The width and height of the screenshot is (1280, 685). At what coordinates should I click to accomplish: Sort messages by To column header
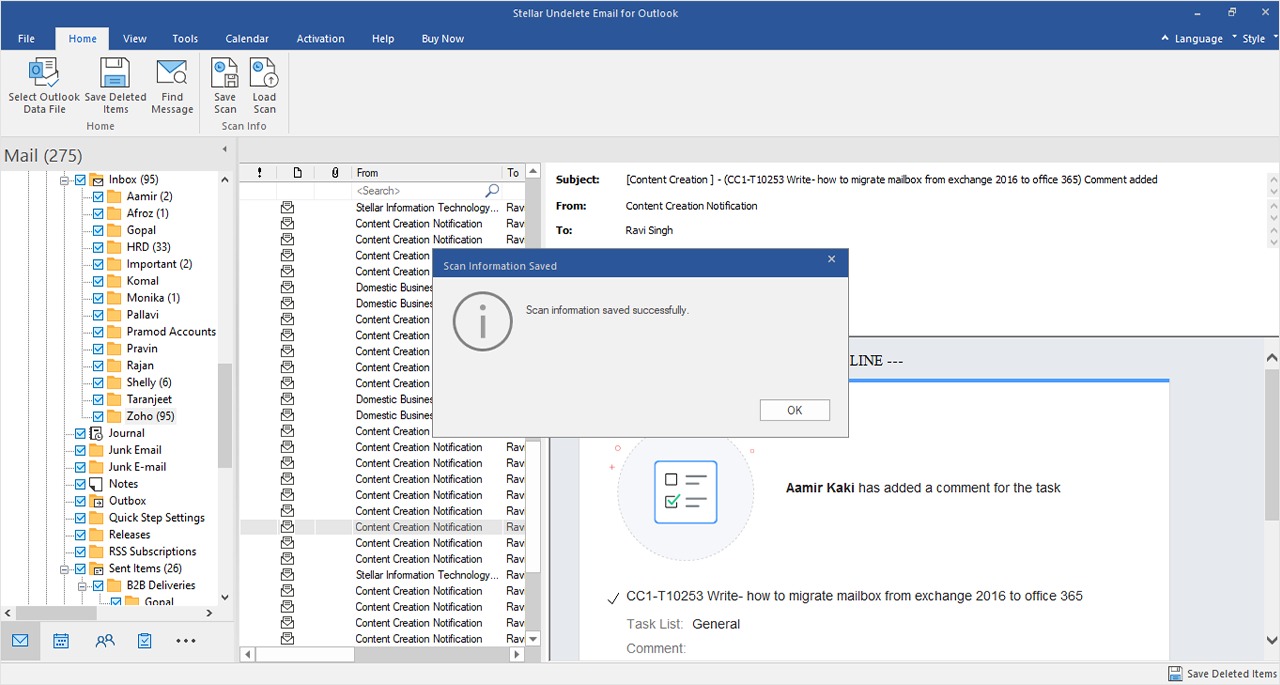pos(514,173)
